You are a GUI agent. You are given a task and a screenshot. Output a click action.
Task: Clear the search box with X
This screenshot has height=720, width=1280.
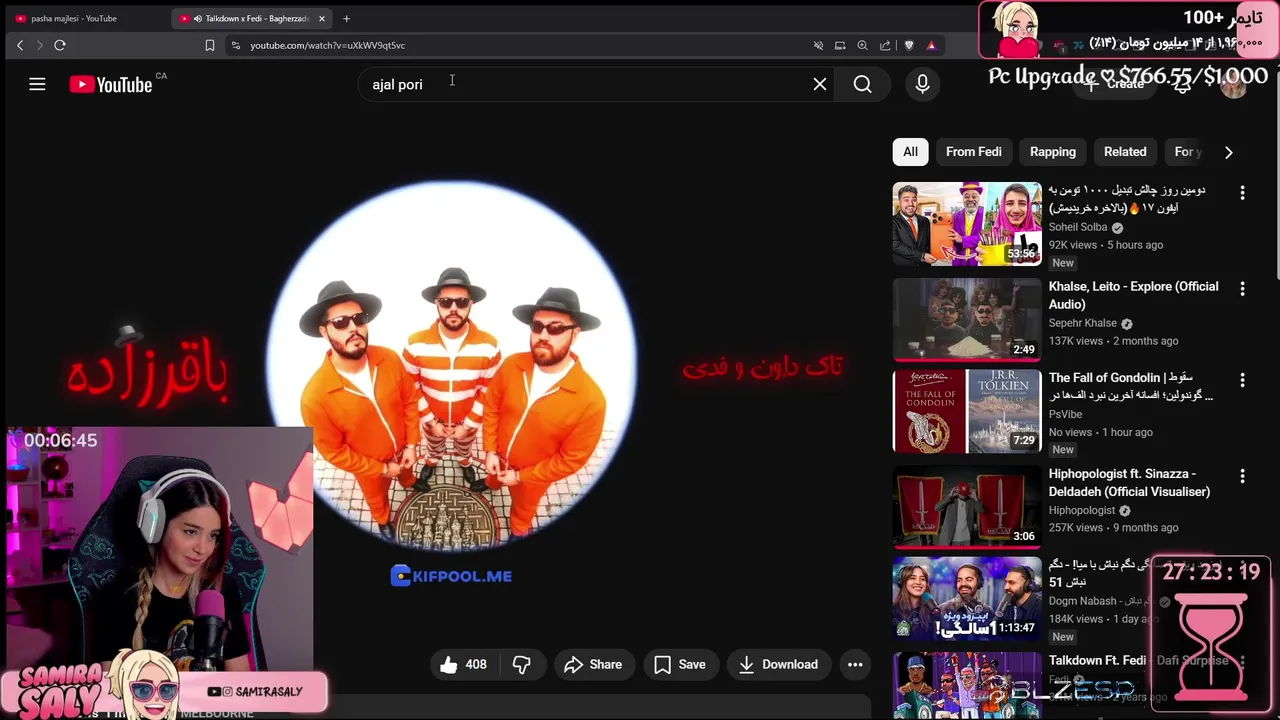point(820,85)
